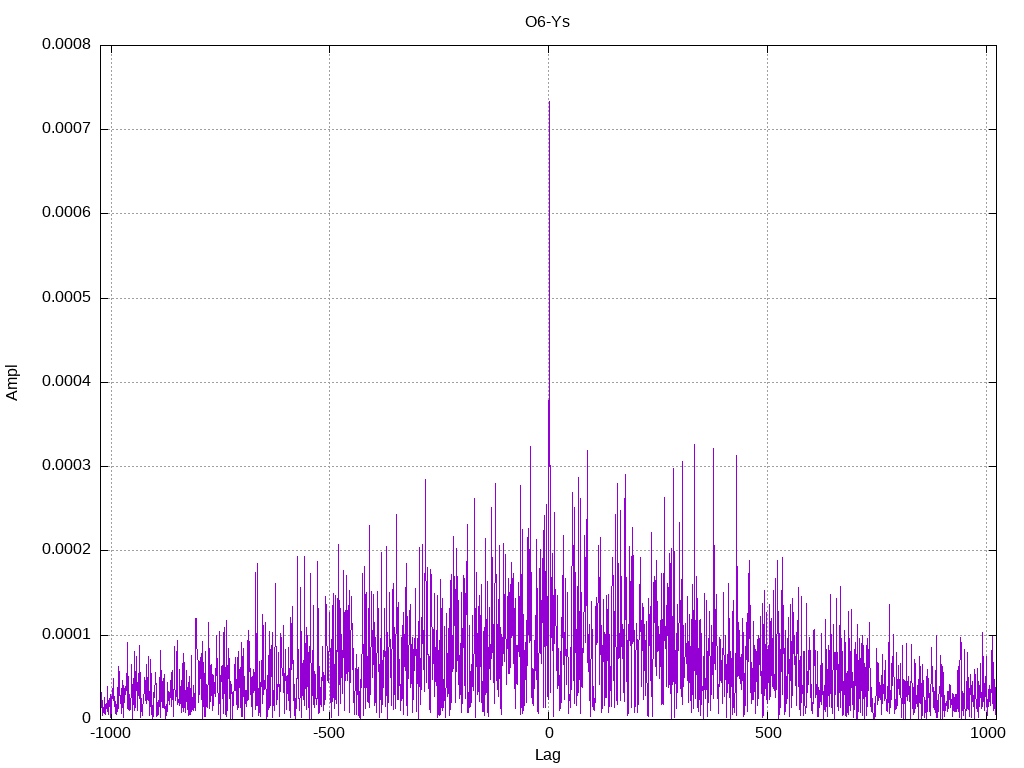The width and height of the screenshot is (1024, 768).
Task: Click the Y-axis tick value 0.0006
Action: [x=67, y=213]
